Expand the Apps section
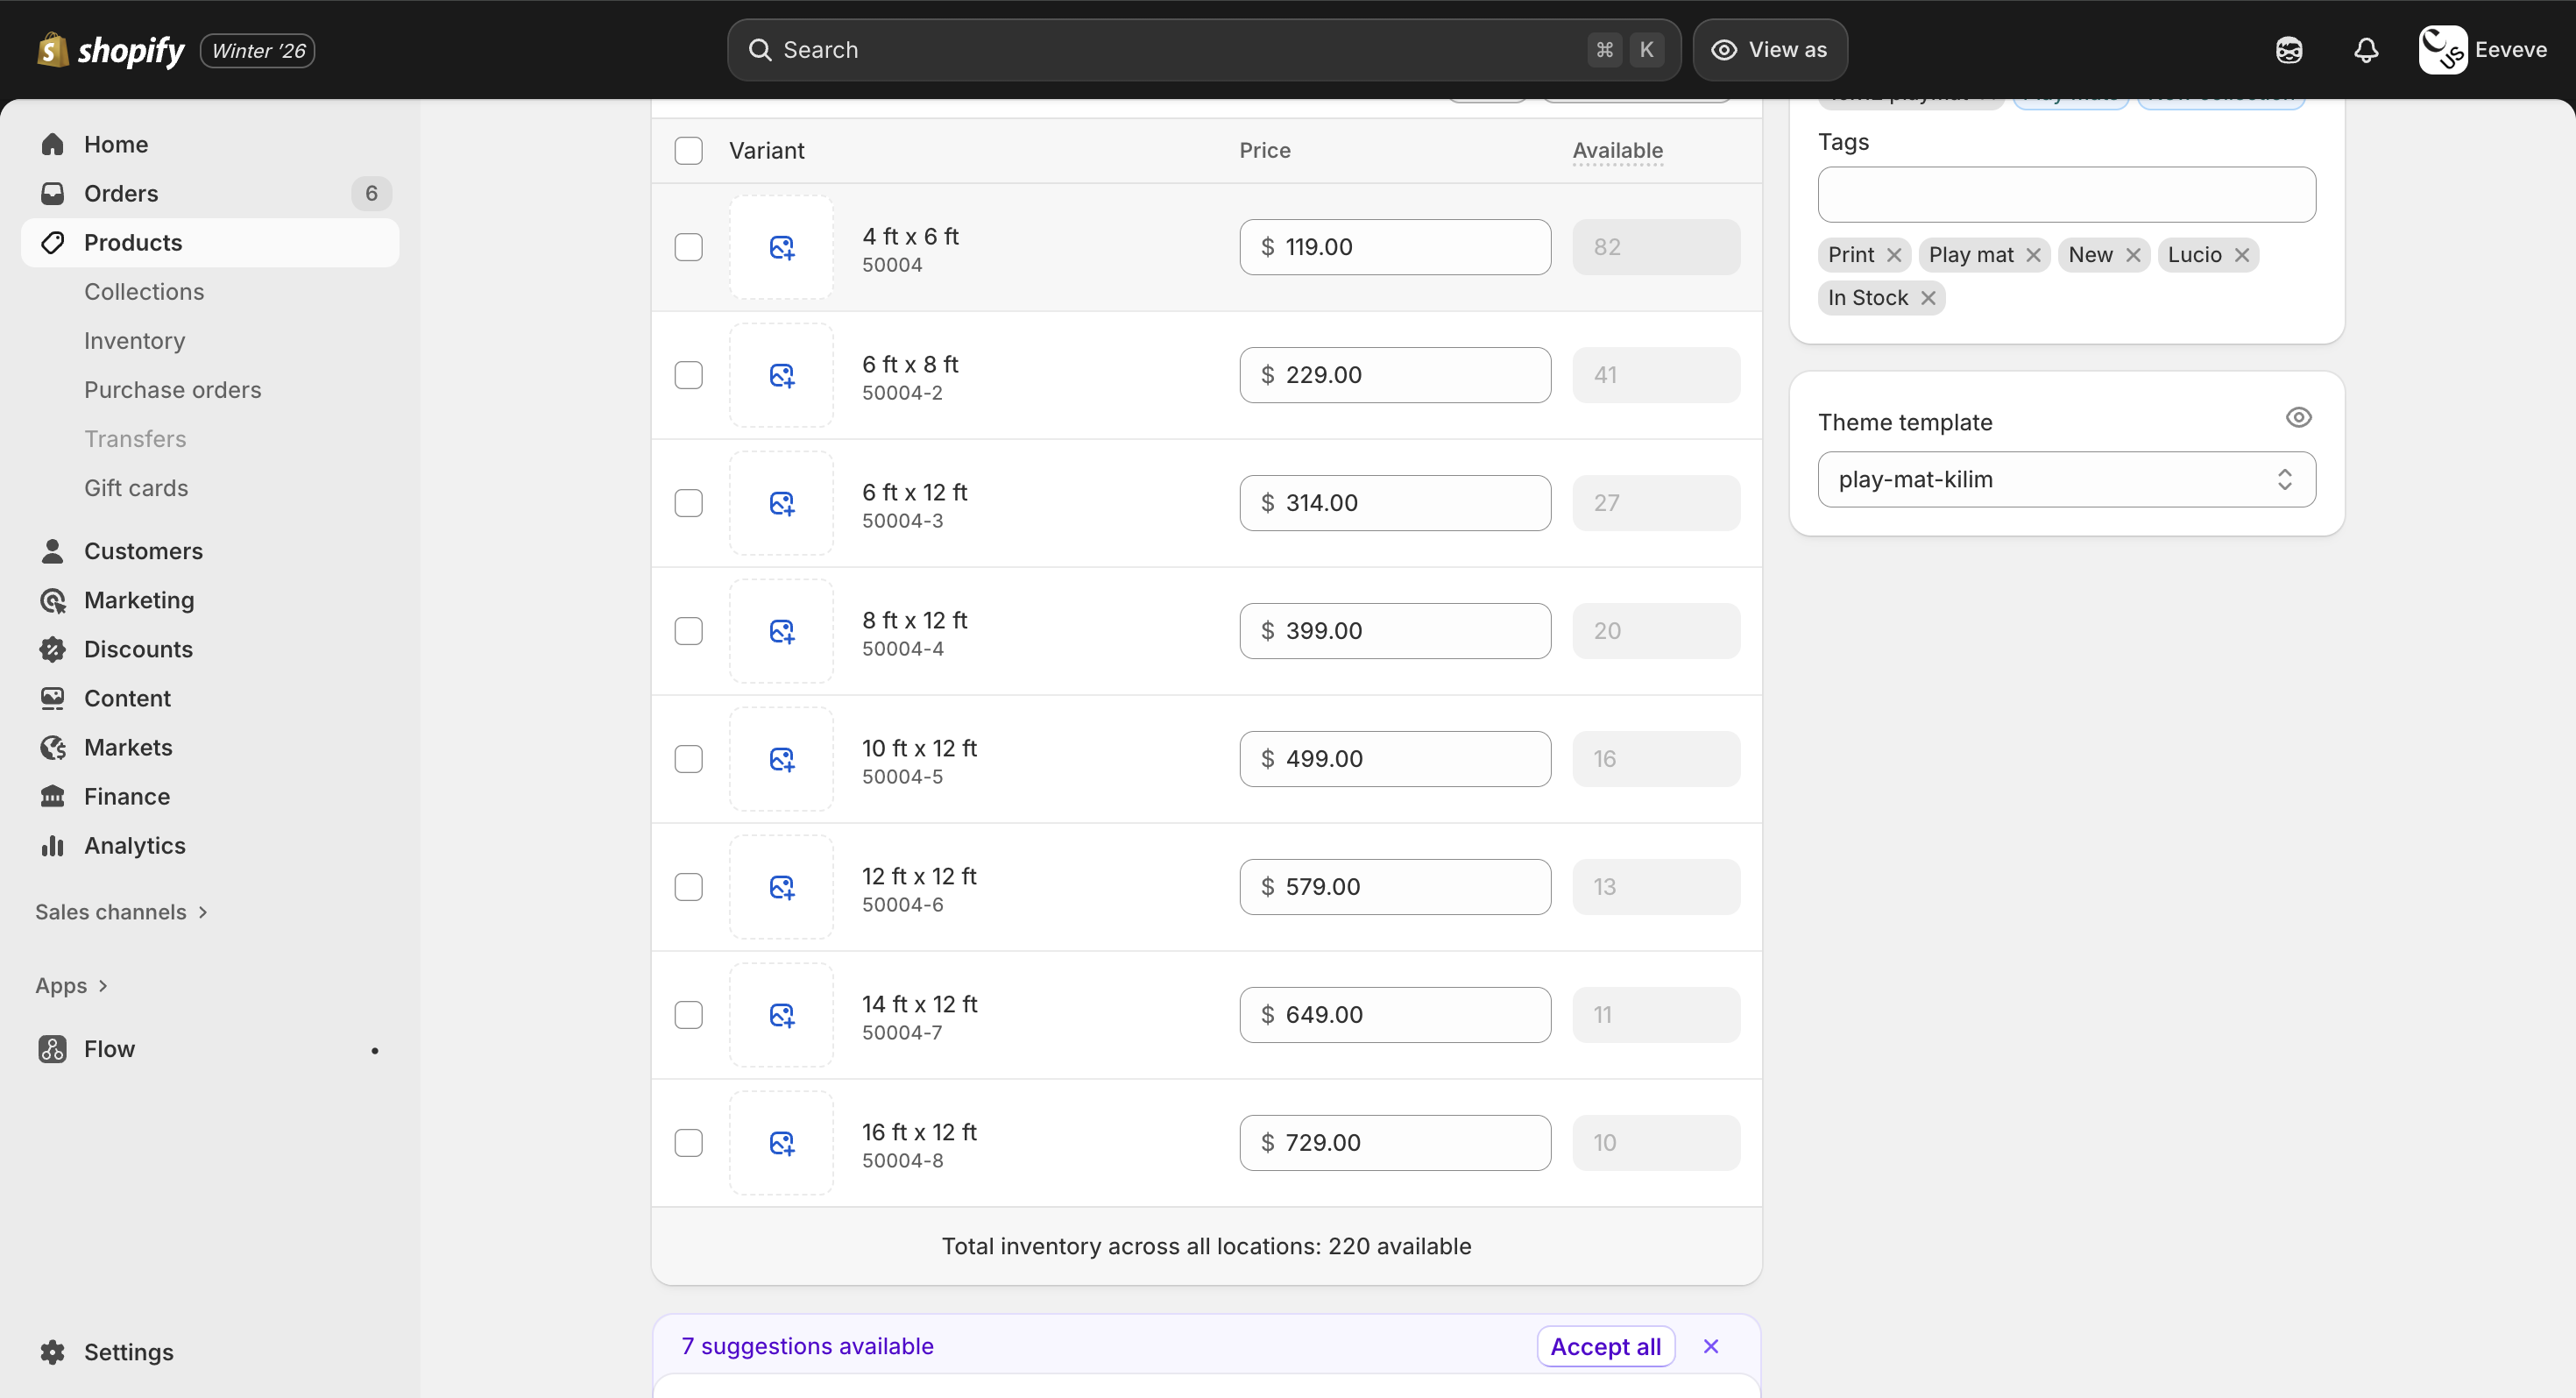 click(71, 985)
